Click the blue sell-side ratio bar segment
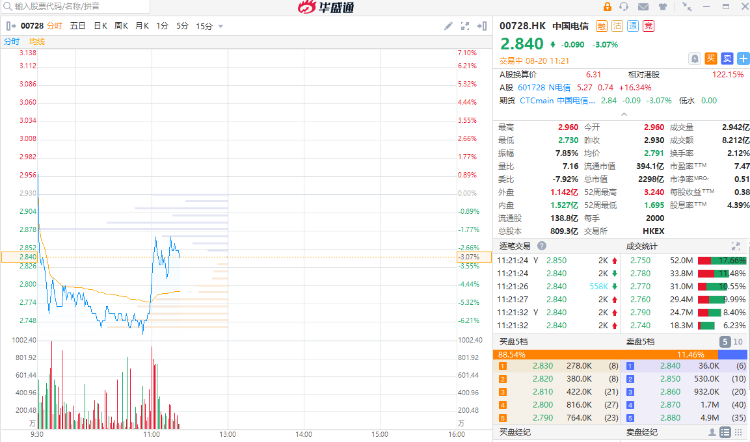This screenshot has width=750, height=442. click(x=732, y=354)
